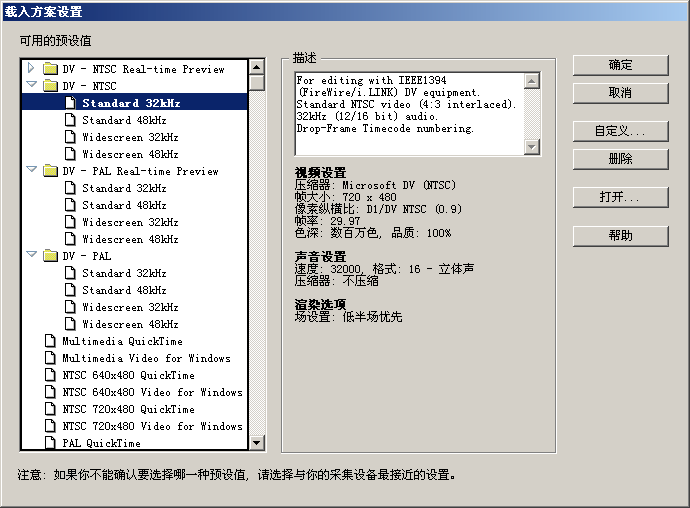Select Widescreen 32kHz under DV - PAL Real-time Preview
The image size is (690, 508).
click(x=130, y=222)
